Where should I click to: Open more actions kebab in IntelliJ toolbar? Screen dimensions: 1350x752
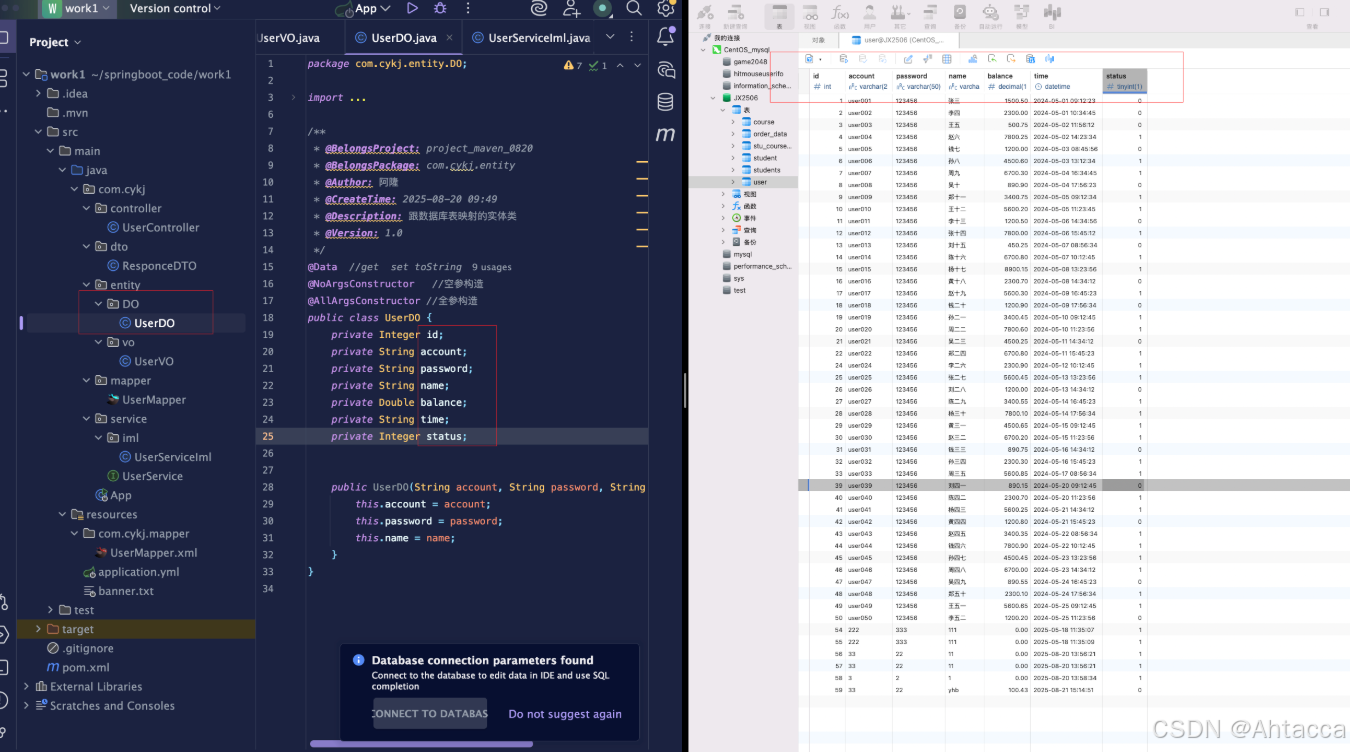click(466, 8)
